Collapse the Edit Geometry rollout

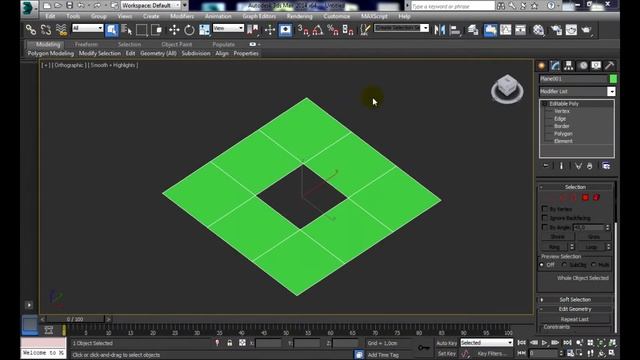point(575,309)
